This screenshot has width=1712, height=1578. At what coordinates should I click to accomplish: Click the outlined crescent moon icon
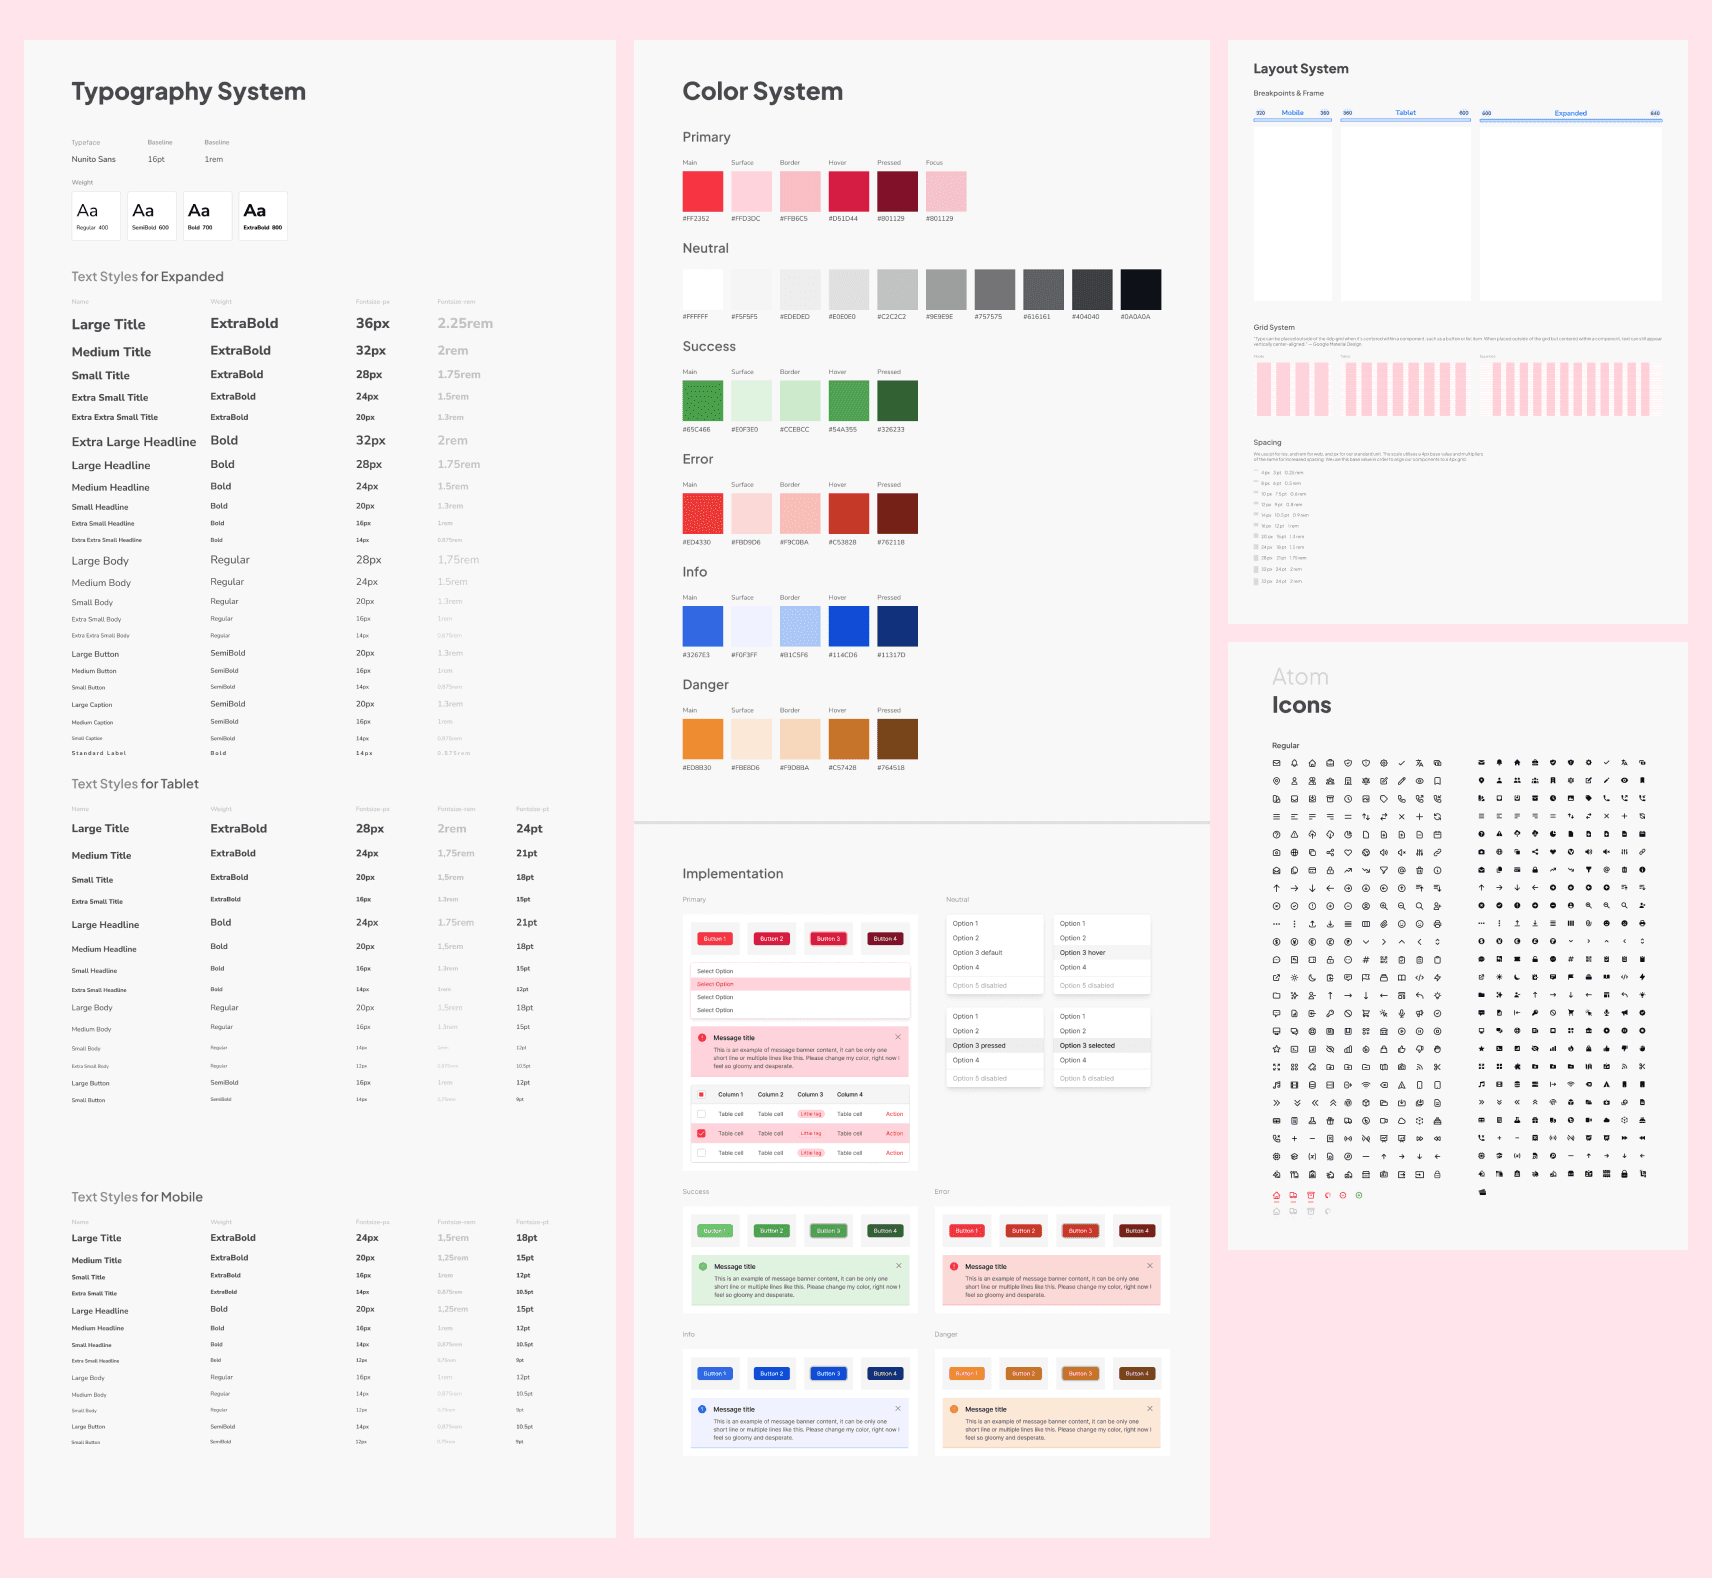(x=1312, y=977)
